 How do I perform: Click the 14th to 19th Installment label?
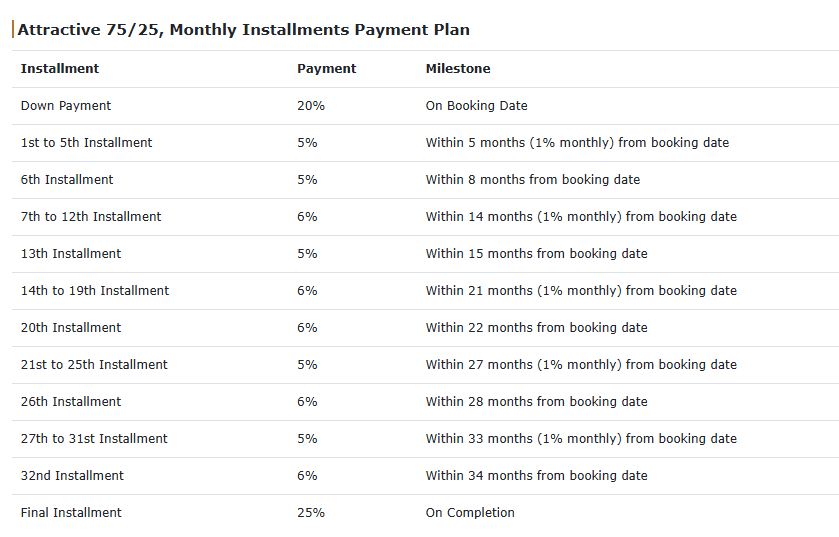click(95, 290)
